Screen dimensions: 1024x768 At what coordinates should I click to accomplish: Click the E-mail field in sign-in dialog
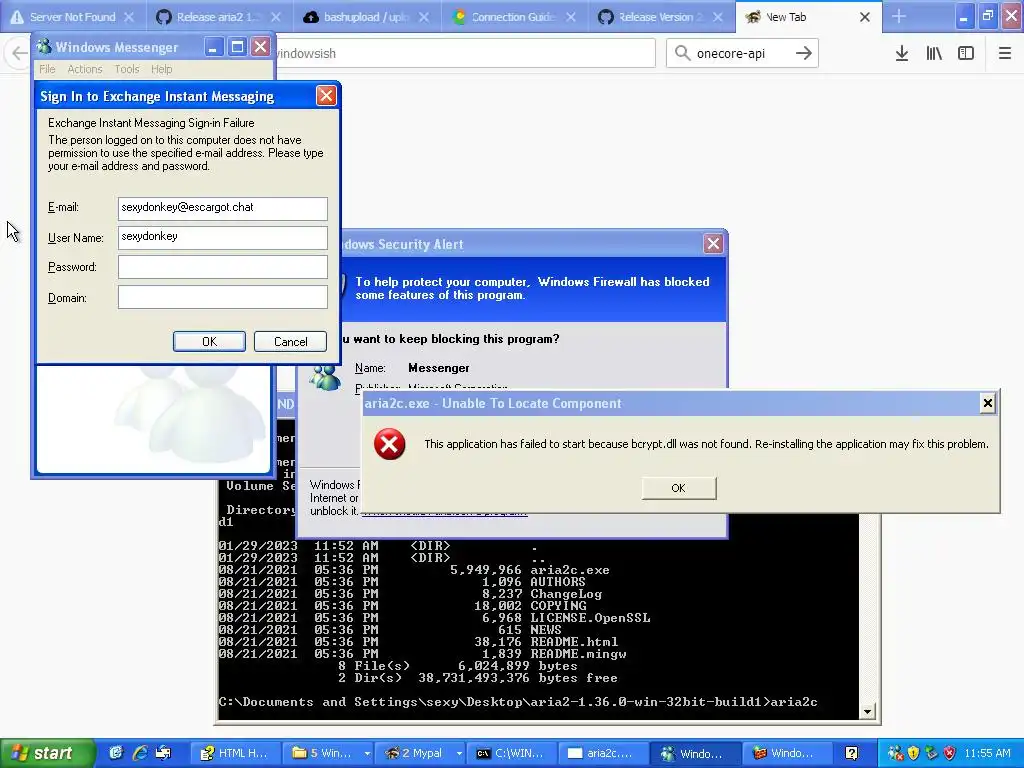223,208
